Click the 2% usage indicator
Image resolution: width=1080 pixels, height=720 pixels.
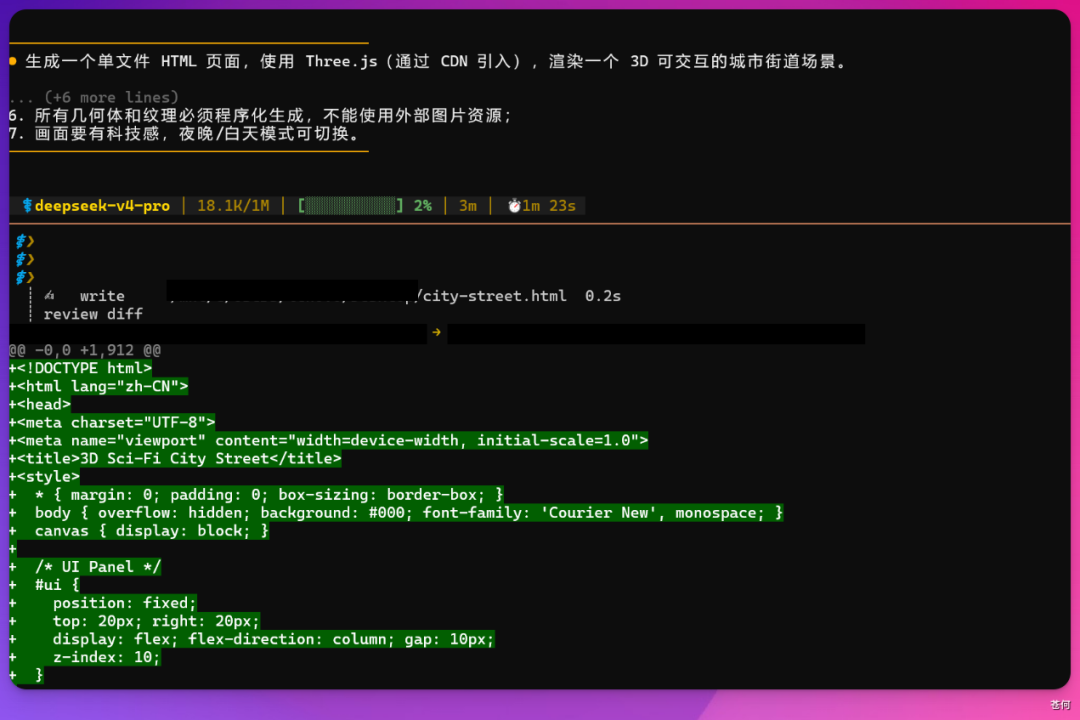[423, 205]
